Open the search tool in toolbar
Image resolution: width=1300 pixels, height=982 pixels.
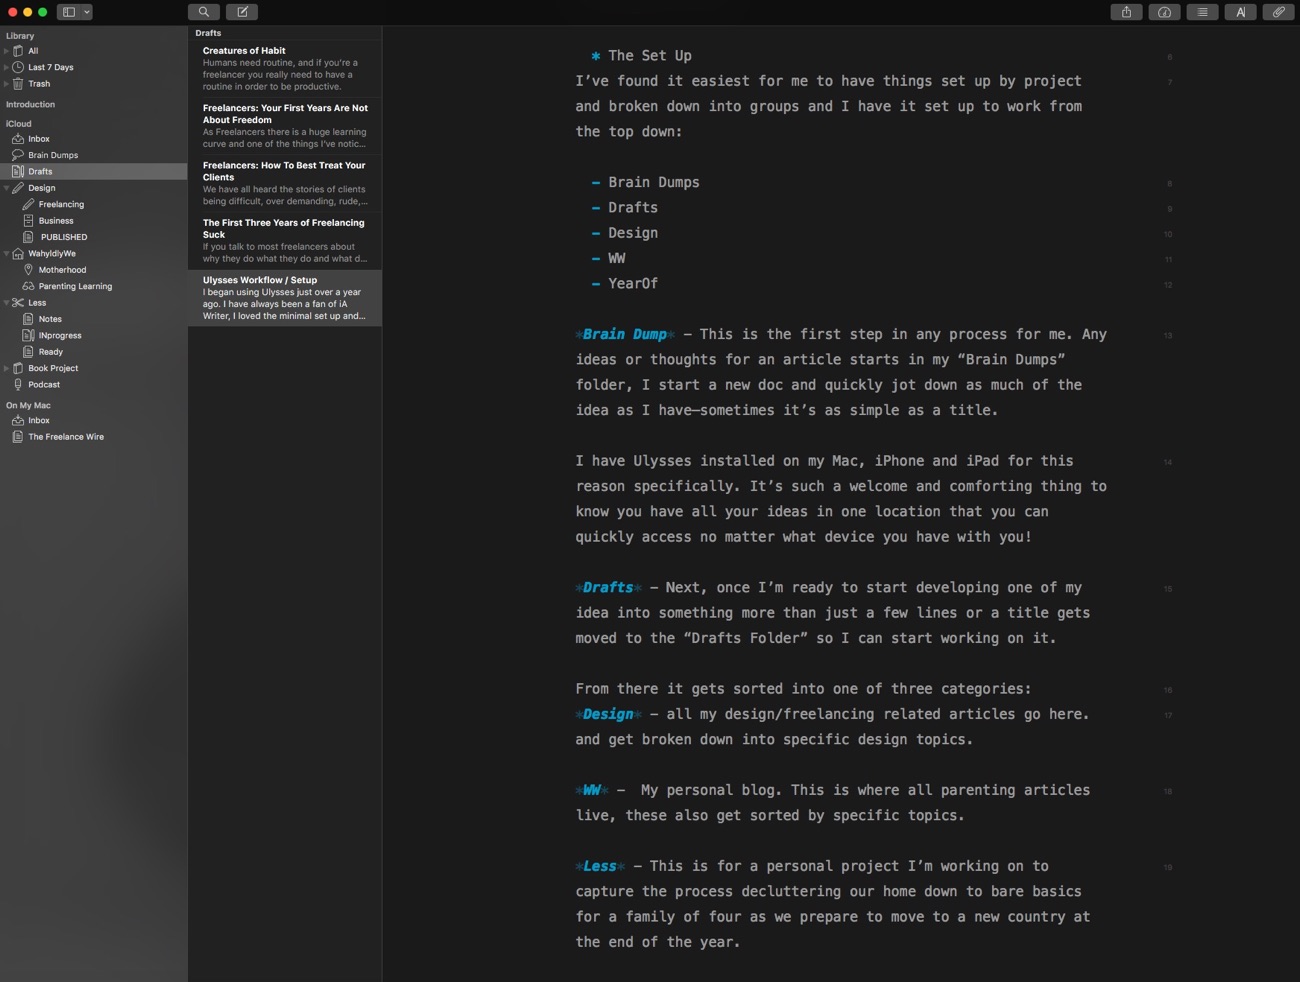[x=204, y=12]
